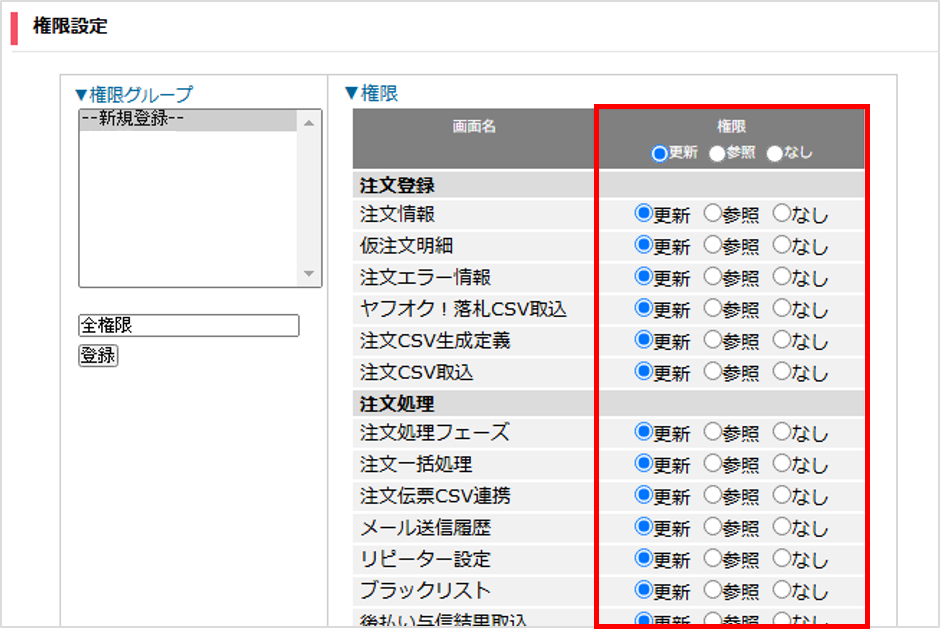Set 注文情報 permission to 参照
This screenshot has height=629, width=940.
coord(712,213)
